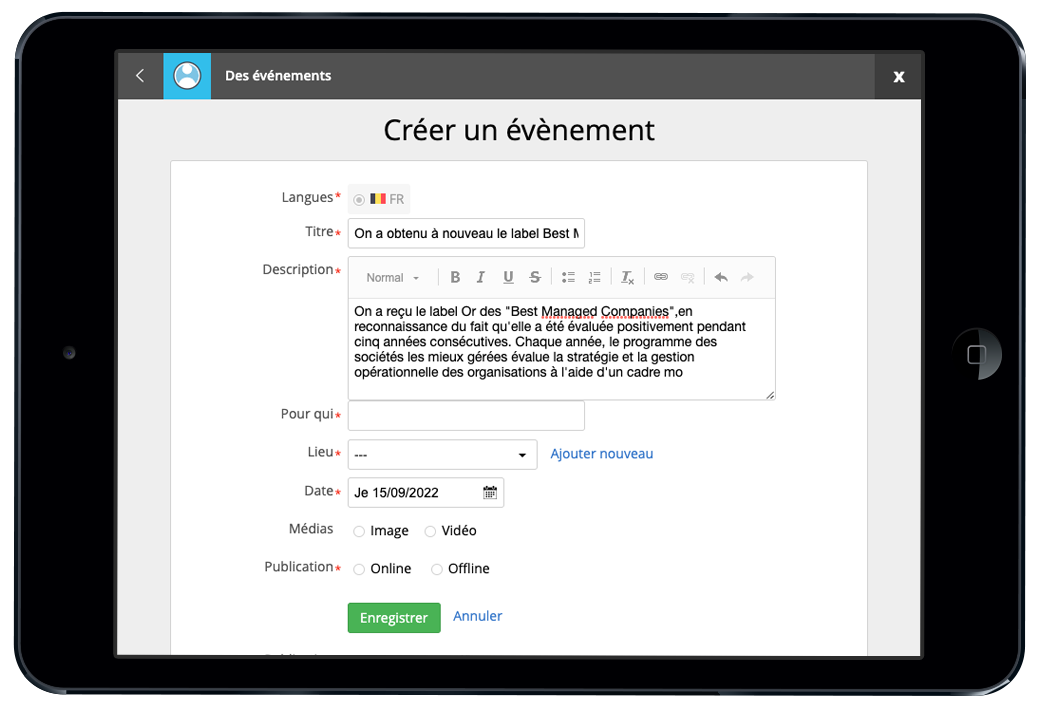Toggle bold formatting in description editor
This screenshot has height=712, width=1045.
pos(455,278)
